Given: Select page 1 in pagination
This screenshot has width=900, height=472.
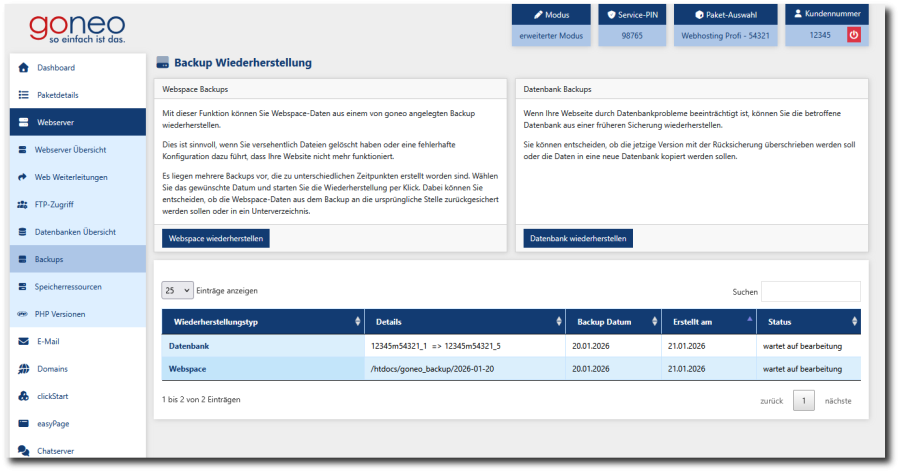Looking at the screenshot, I should 804,401.
